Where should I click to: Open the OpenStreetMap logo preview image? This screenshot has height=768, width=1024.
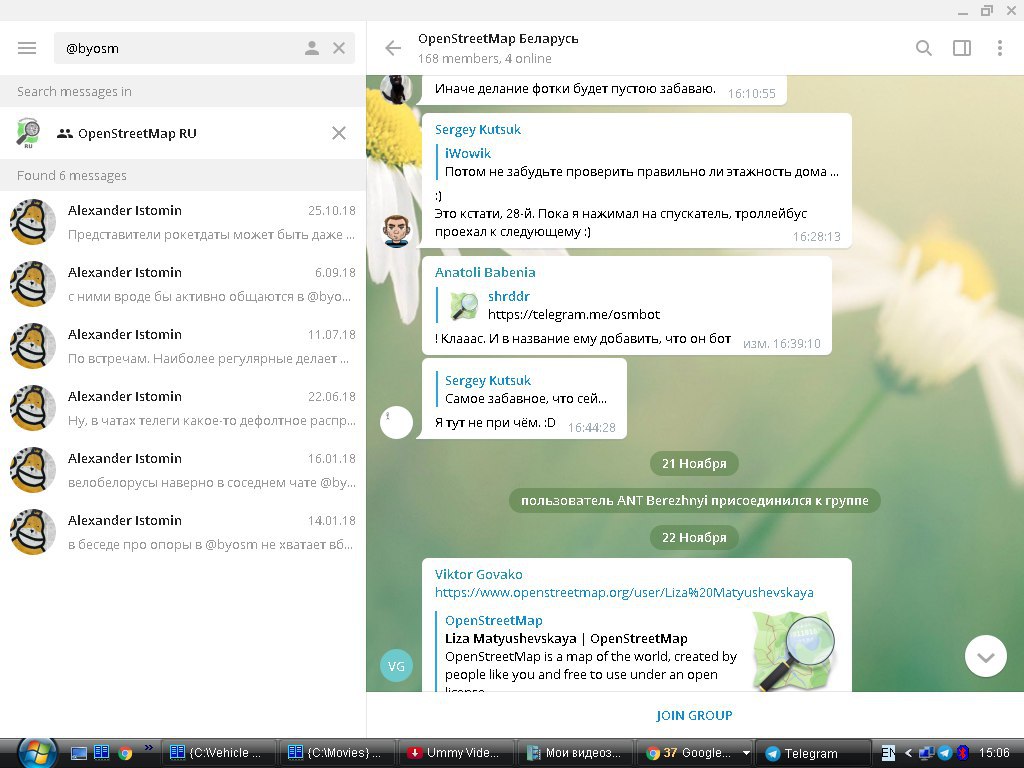(794, 650)
